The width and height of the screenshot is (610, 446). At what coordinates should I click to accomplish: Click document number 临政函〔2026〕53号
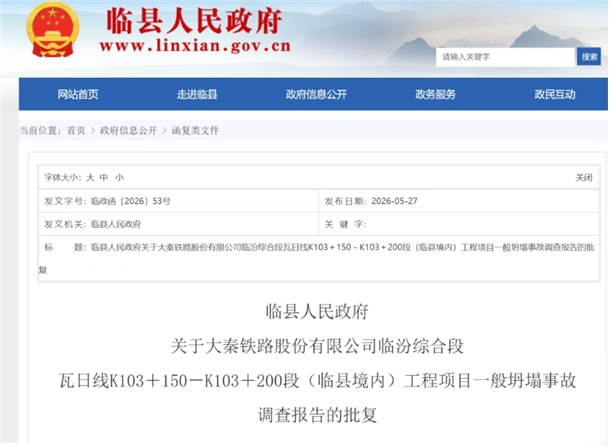(x=131, y=201)
